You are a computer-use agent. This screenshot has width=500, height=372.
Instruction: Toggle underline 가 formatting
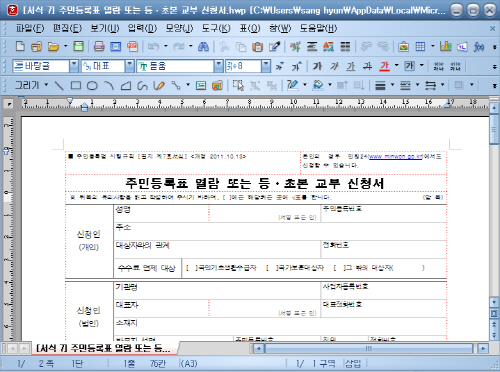click(x=351, y=66)
